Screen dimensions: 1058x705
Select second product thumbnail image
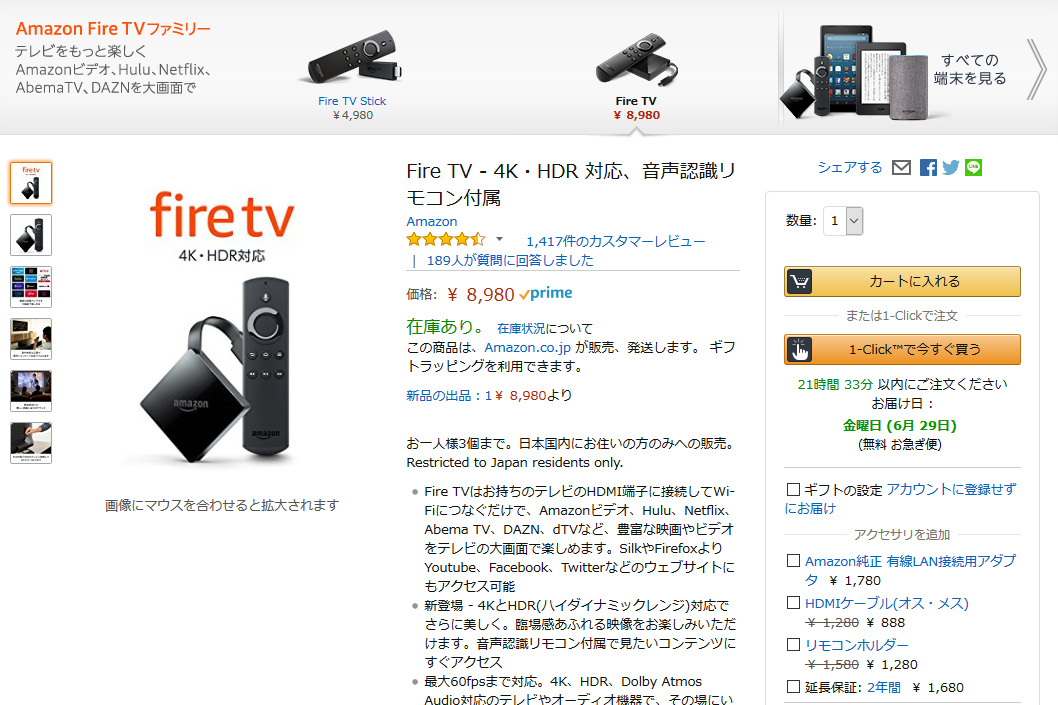click(x=31, y=235)
